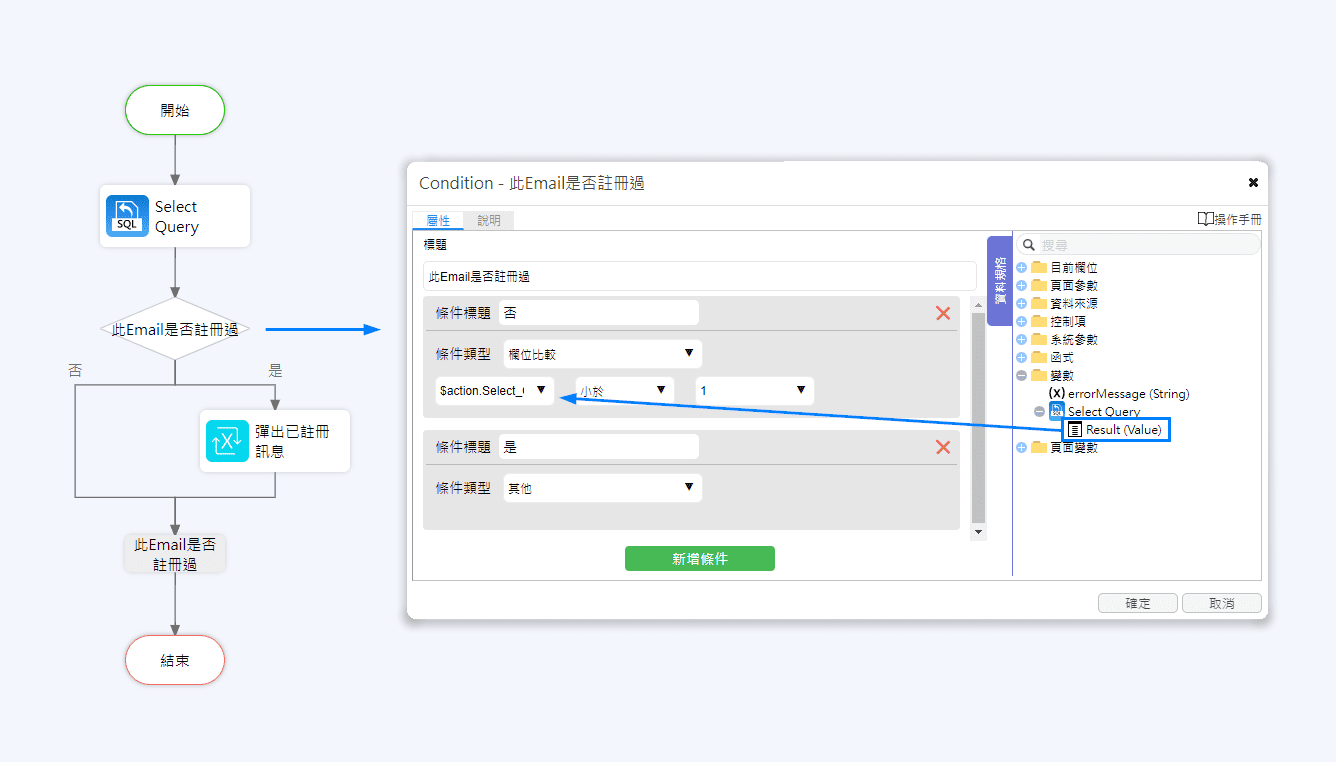Expand the 控制項 tree node
The height and width of the screenshot is (762, 1336).
coord(1022,322)
